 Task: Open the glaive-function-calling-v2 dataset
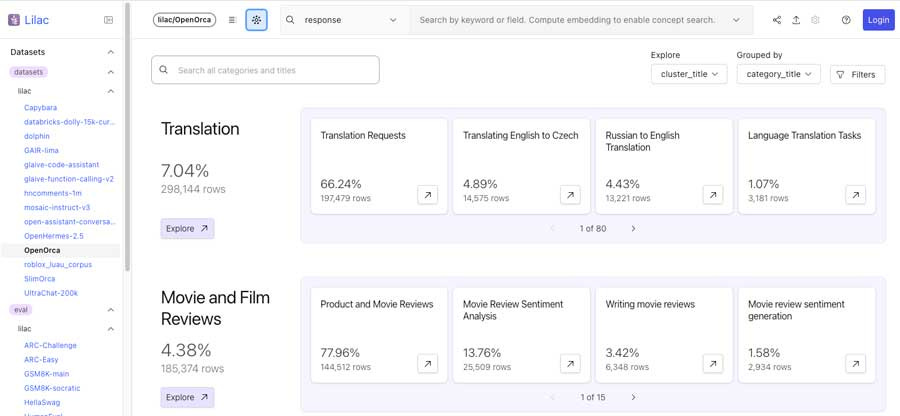click(69, 179)
